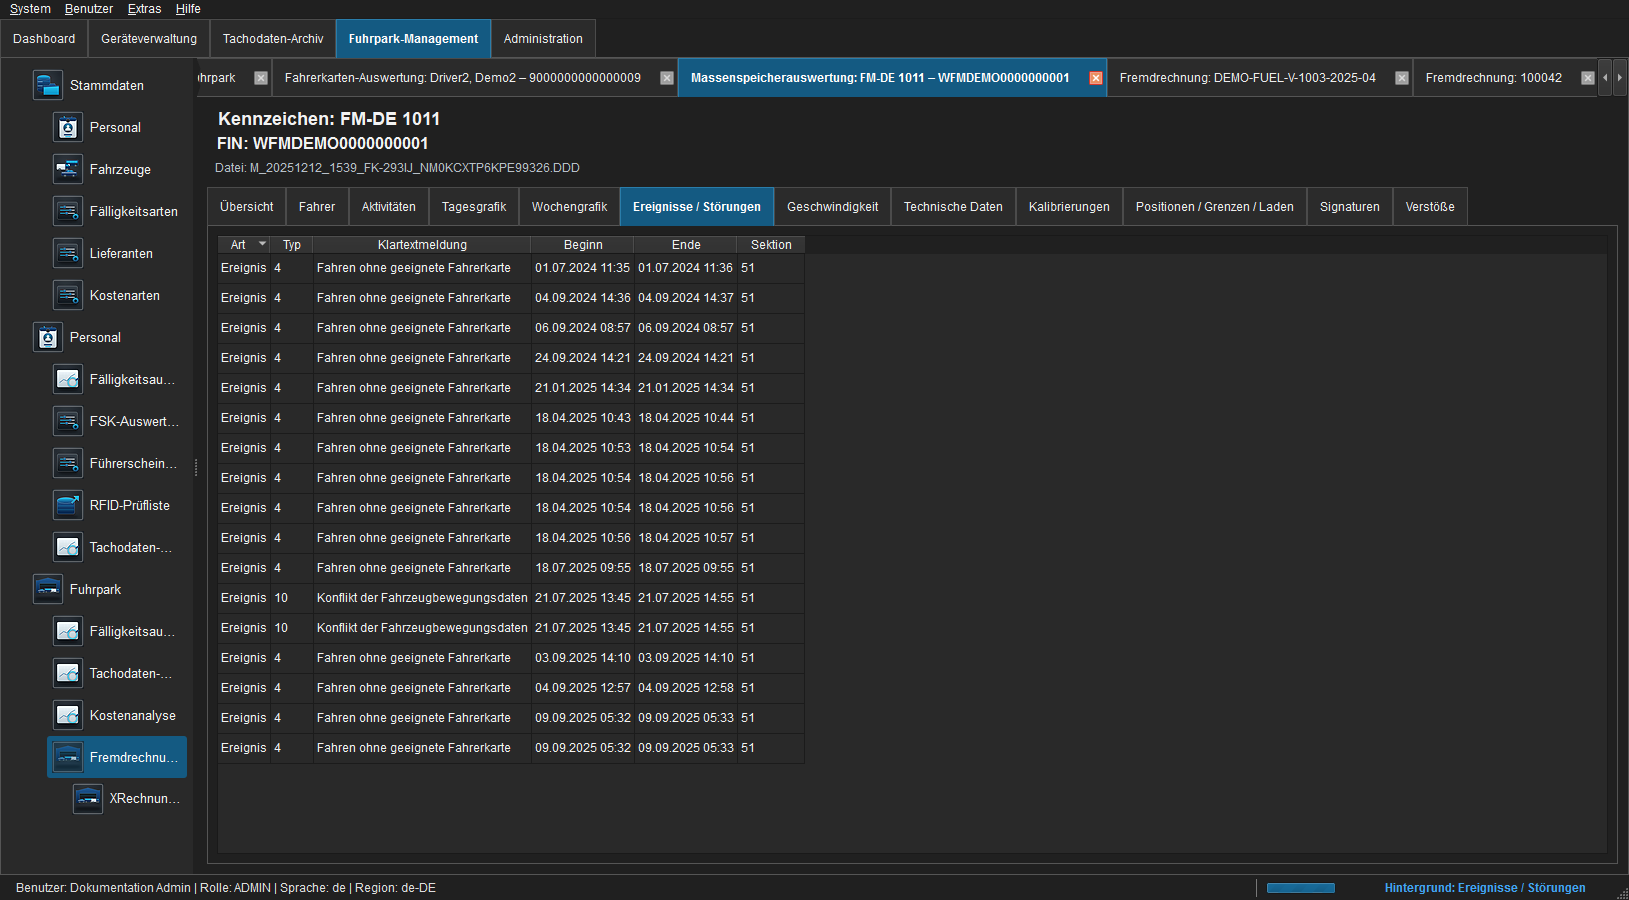Image resolution: width=1629 pixels, height=900 pixels.
Task: Close the truncated 'hrpark' tab
Action: point(261,78)
